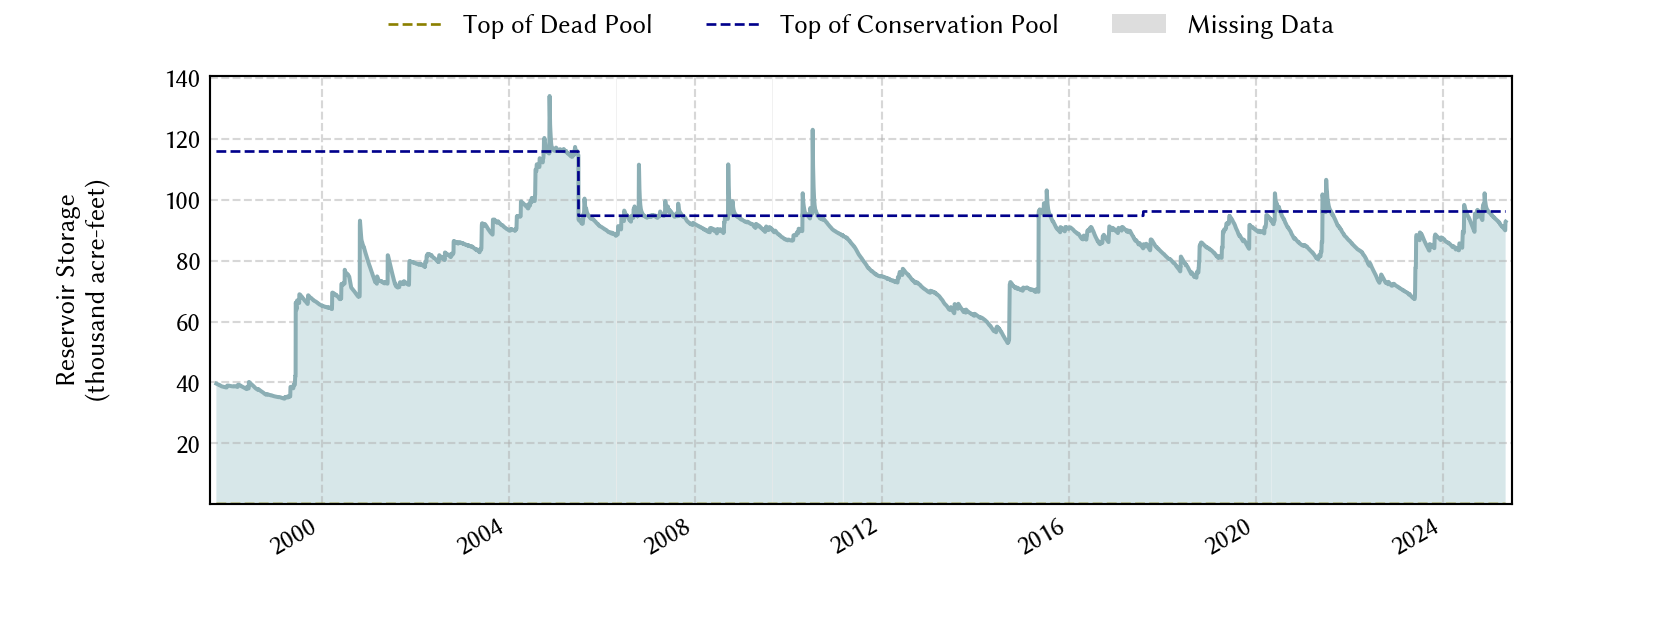Click the 20 y-axis tick label
1680x630 pixels.
(188, 445)
